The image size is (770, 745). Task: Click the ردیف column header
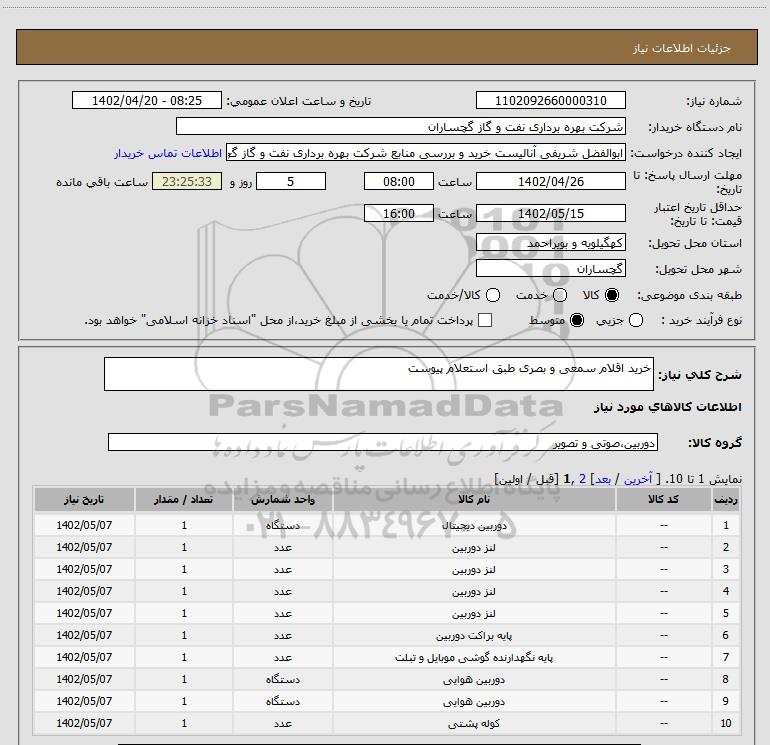pyautogui.click(x=726, y=499)
